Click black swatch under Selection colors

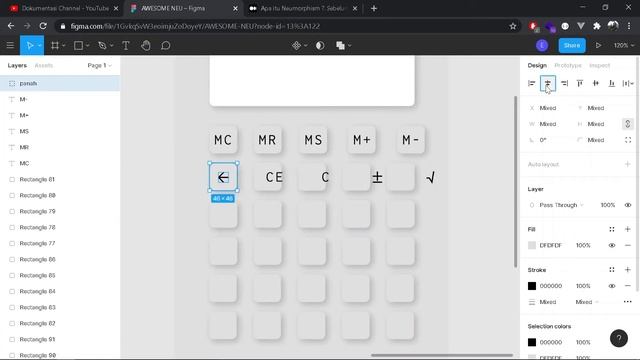pos(532,342)
